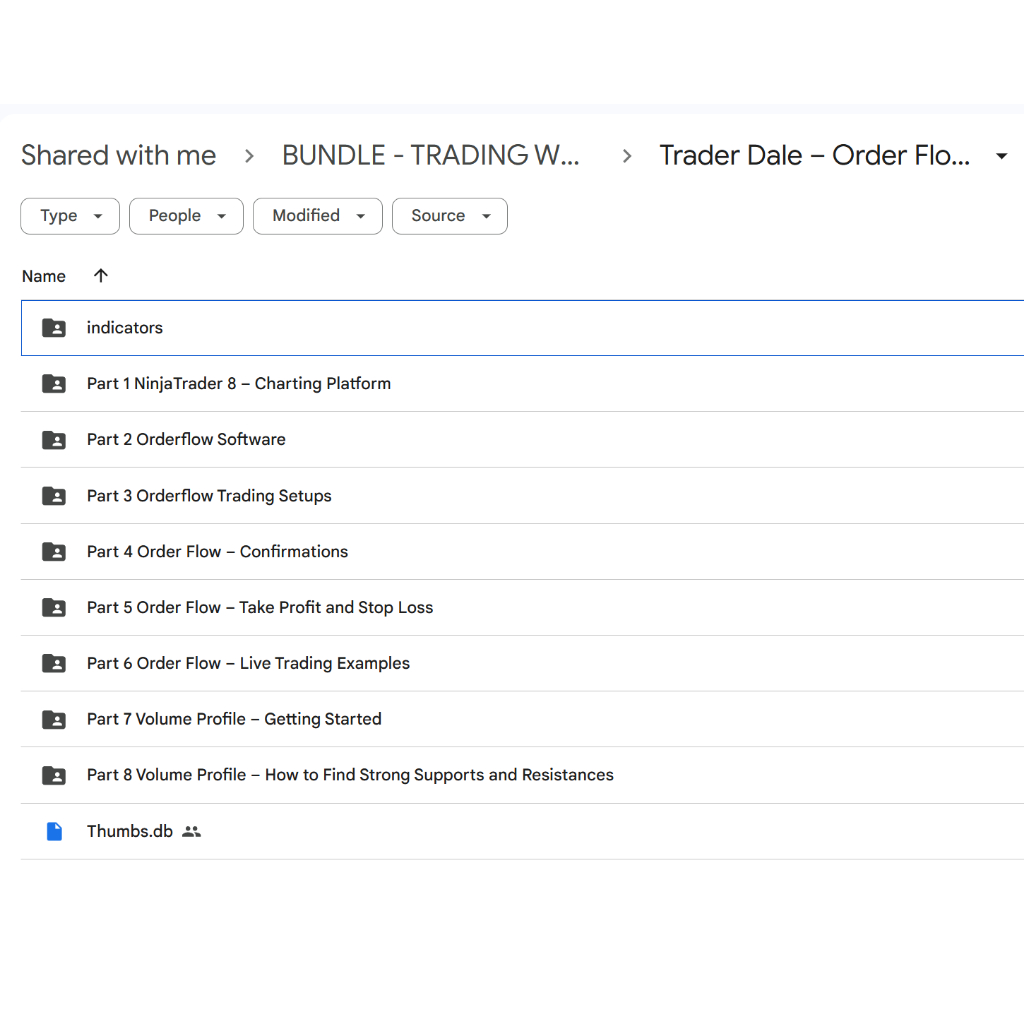Navigate to the BUNDLE - TRADING breadcrumb folder
The height and width of the screenshot is (1024, 1024).
pyautogui.click(x=430, y=155)
